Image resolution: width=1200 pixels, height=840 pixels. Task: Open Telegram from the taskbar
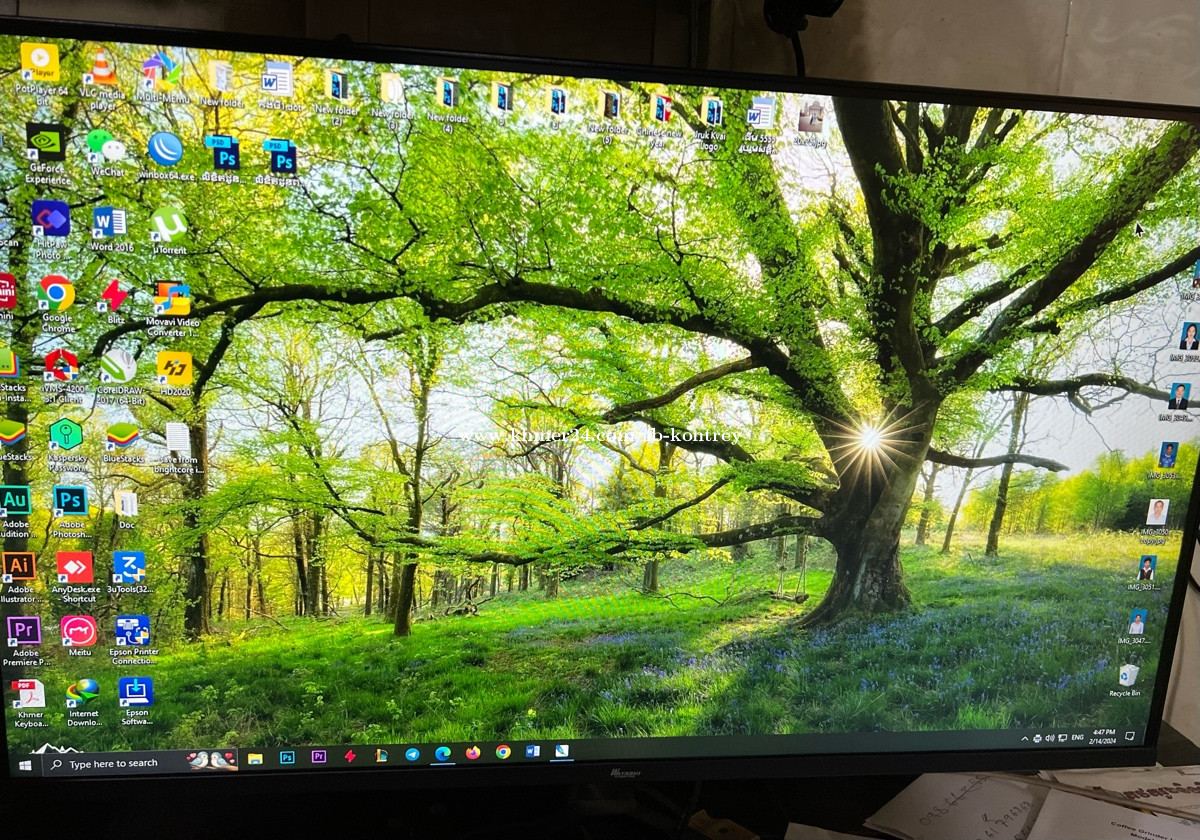coord(412,755)
